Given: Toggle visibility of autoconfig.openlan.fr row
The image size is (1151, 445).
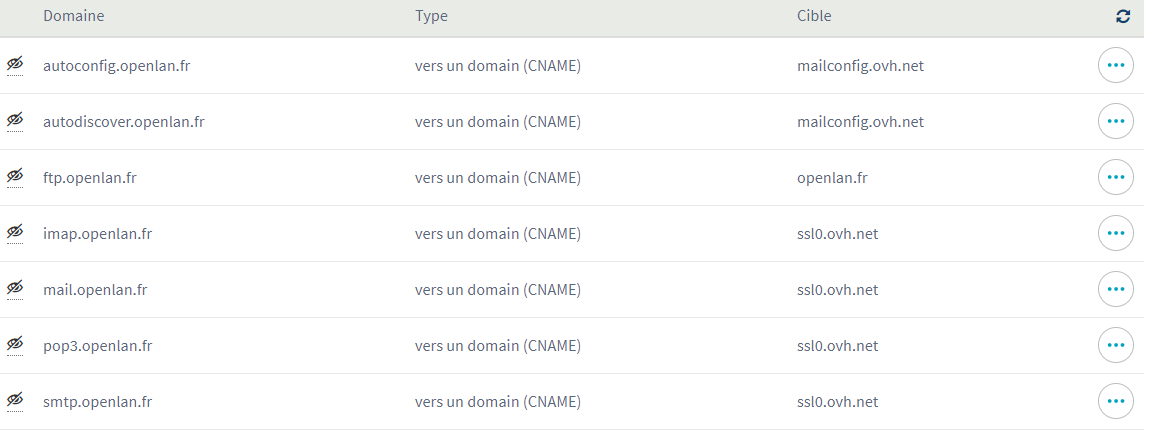Looking at the screenshot, I should pyautogui.click(x=14, y=66).
